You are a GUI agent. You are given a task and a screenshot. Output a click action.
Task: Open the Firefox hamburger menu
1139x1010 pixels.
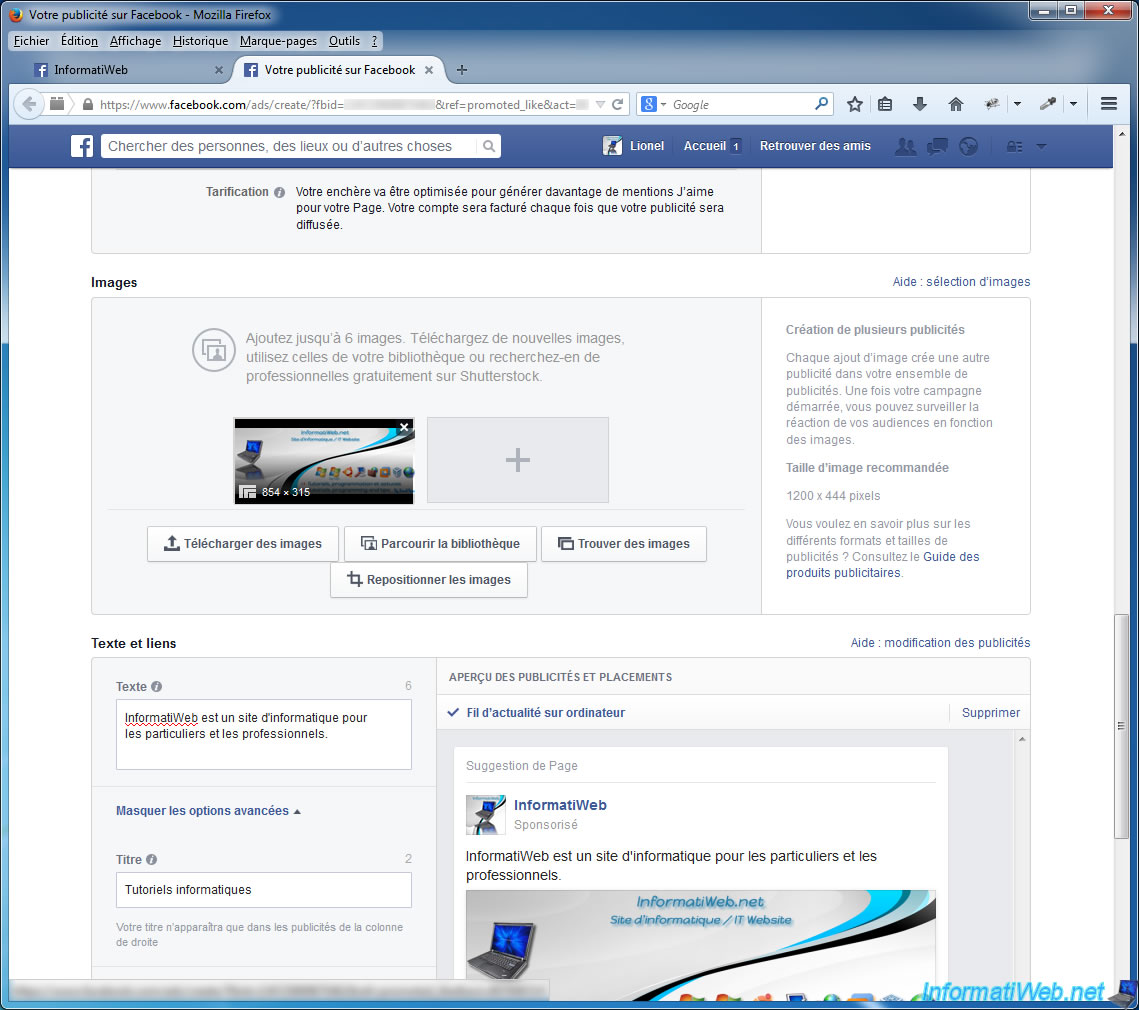[x=1108, y=104]
